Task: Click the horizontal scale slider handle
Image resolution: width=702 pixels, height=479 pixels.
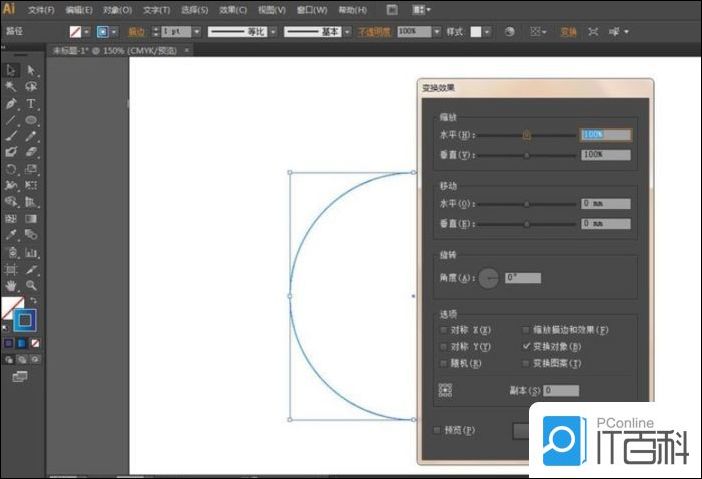Action: tap(527, 134)
